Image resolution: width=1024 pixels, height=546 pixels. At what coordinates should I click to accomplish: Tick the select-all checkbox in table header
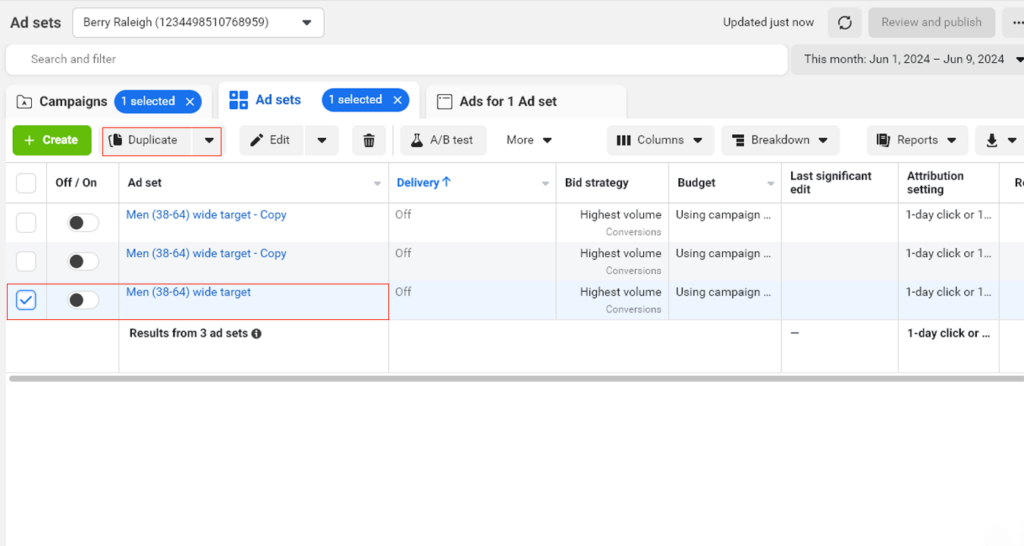pyautogui.click(x=26, y=183)
